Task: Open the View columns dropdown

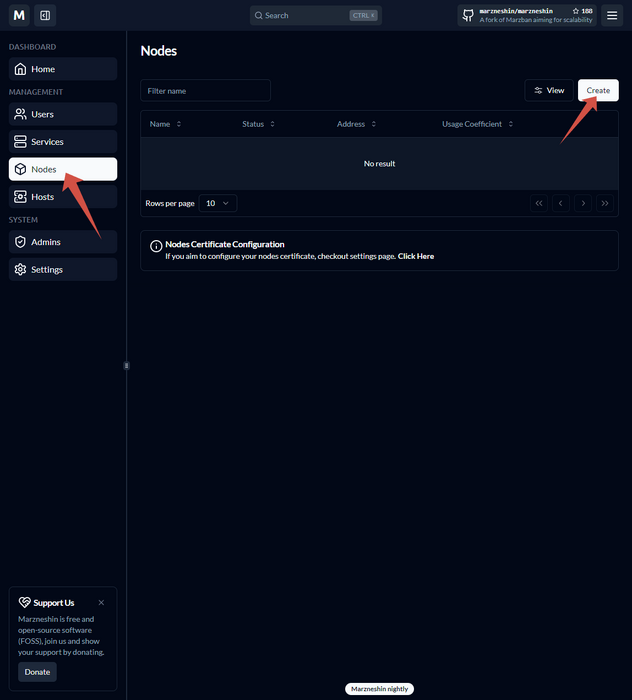Action: pos(549,91)
